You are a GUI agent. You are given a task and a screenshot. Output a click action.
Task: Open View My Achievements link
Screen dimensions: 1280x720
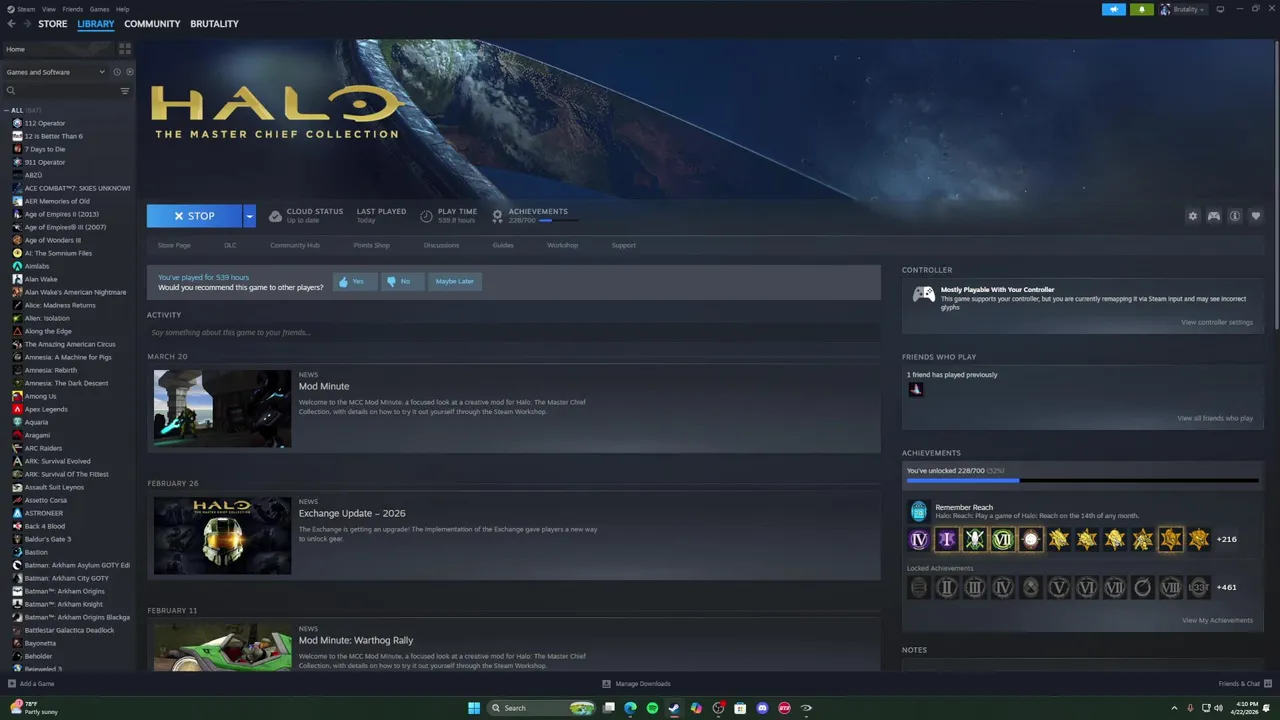1217,620
